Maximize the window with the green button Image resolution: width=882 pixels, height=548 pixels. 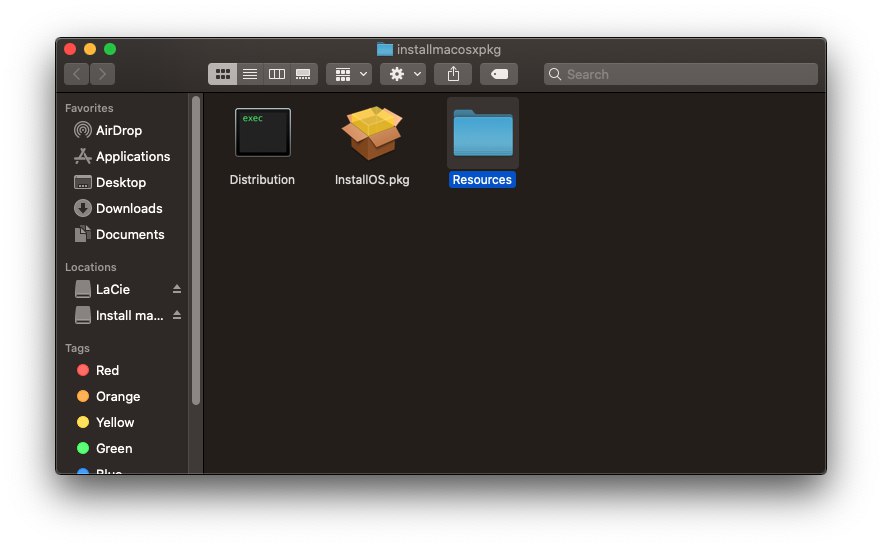pos(110,49)
